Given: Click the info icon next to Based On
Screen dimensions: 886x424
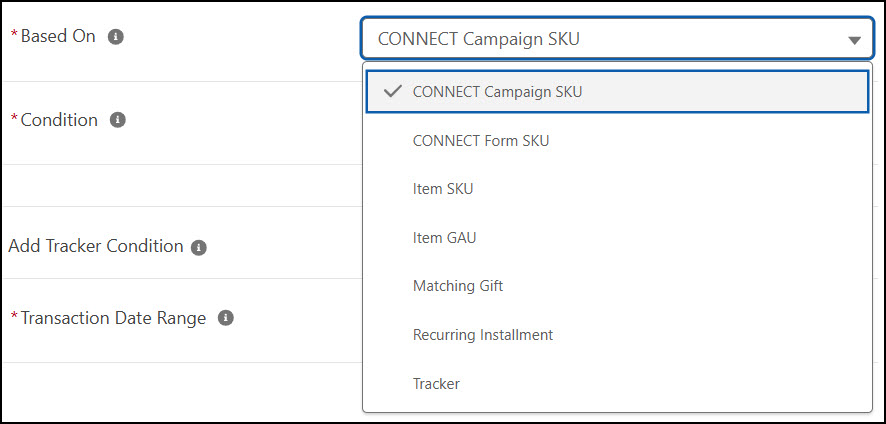Looking at the screenshot, I should pos(116,37).
